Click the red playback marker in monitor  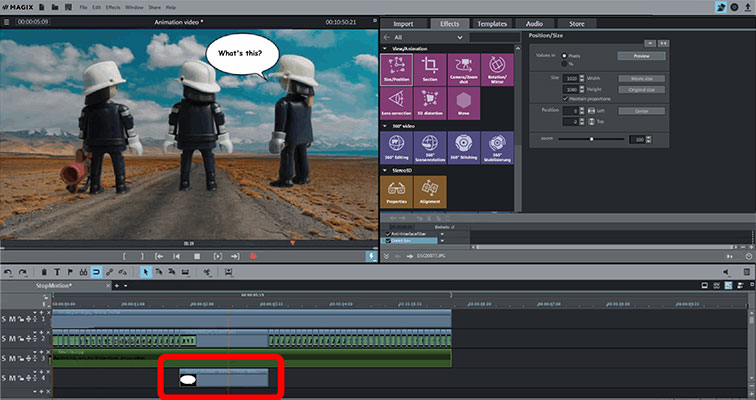pyautogui.click(x=292, y=243)
